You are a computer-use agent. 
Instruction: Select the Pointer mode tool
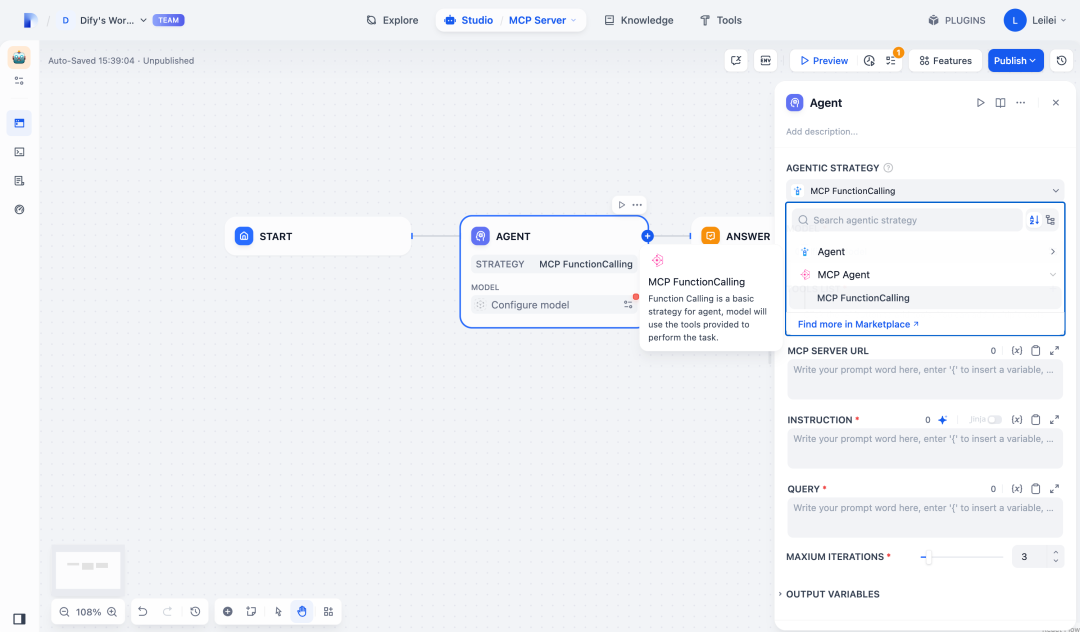[x=277, y=611]
